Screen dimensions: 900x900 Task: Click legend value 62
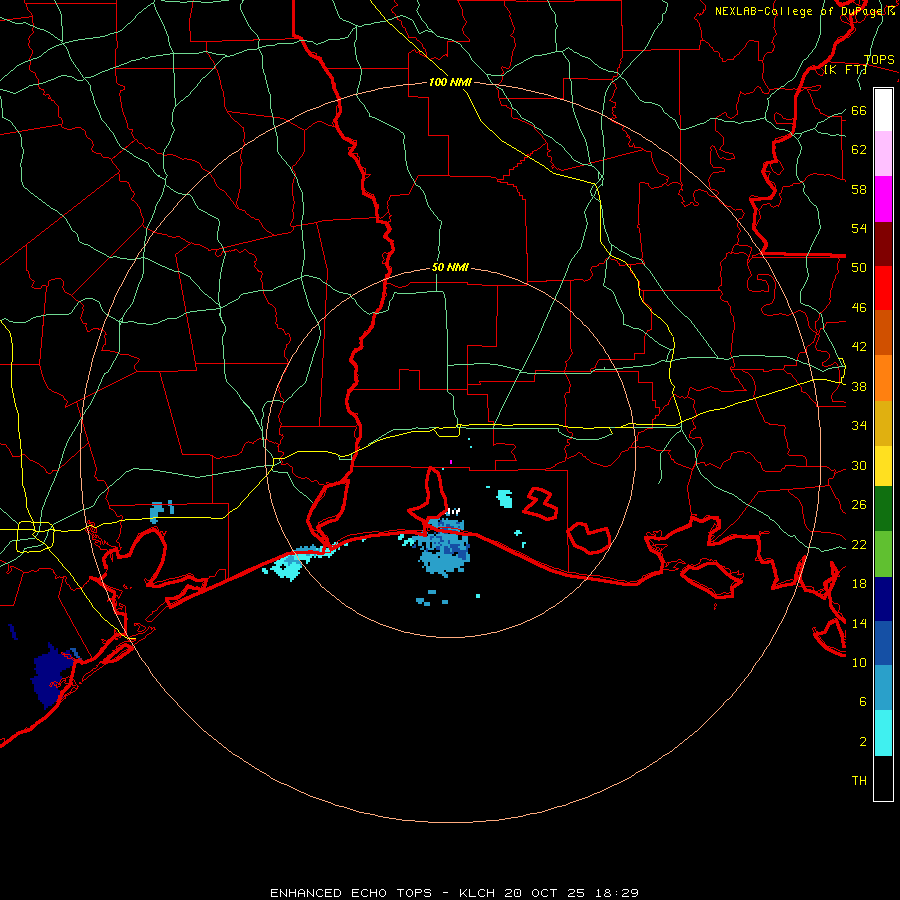tap(859, 150)
